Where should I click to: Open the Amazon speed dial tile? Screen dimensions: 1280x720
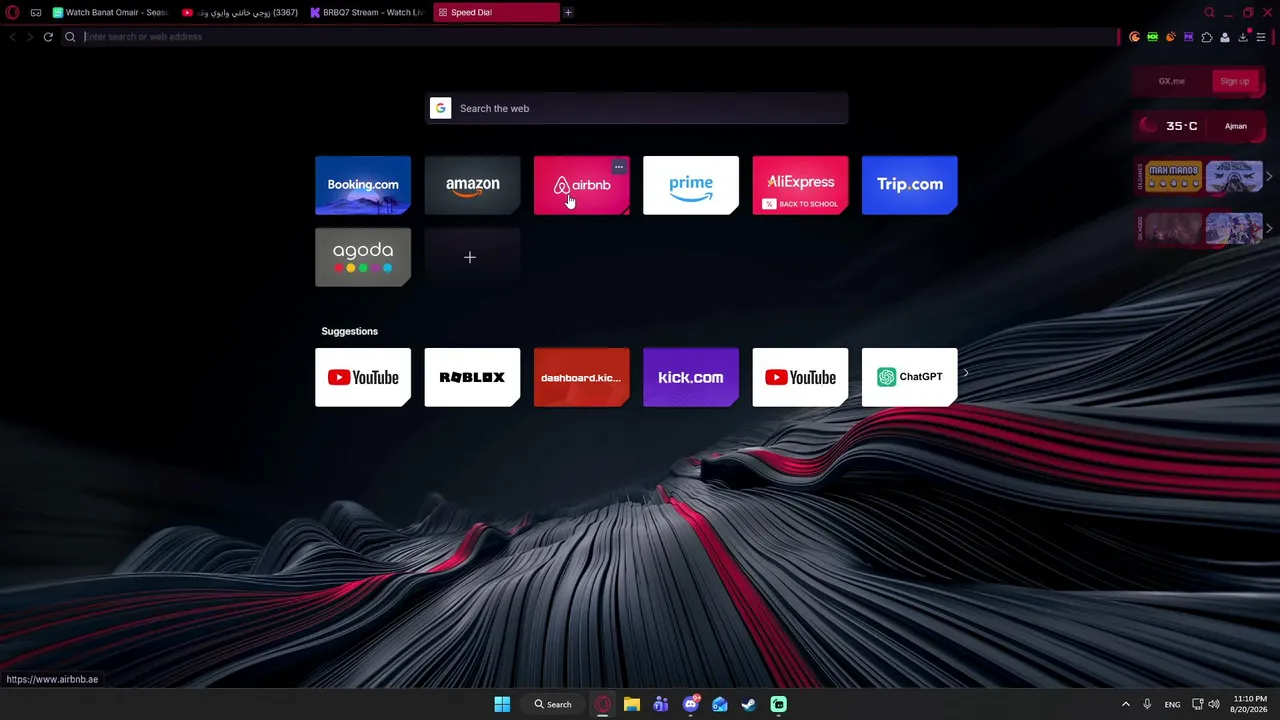pos(472,185)
